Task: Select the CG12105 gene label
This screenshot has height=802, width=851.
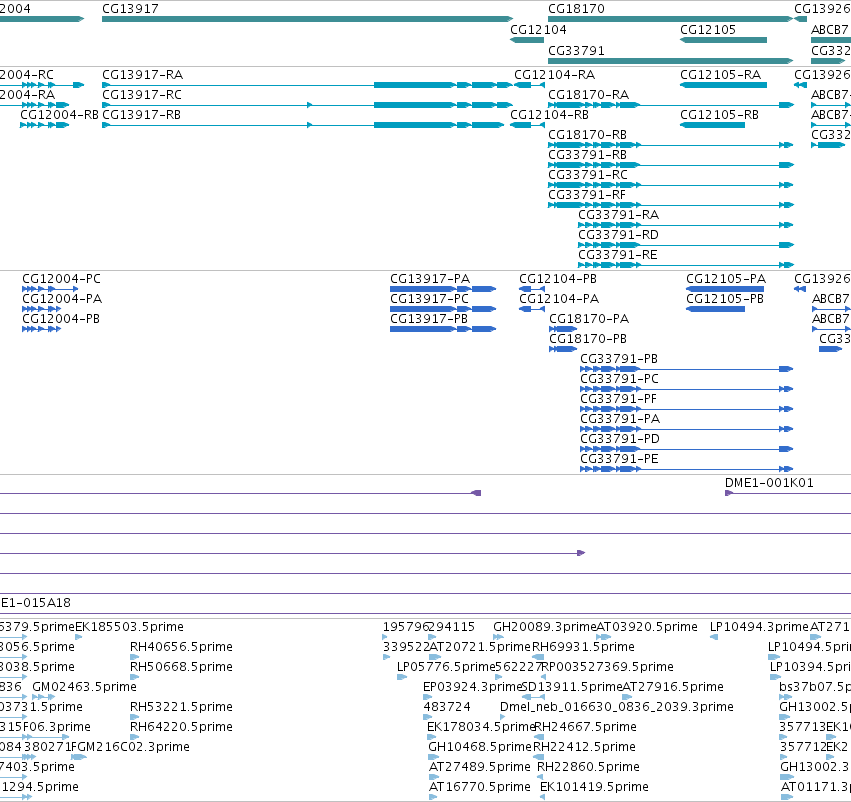Action: pyautogui.click(x=708, y=29)
